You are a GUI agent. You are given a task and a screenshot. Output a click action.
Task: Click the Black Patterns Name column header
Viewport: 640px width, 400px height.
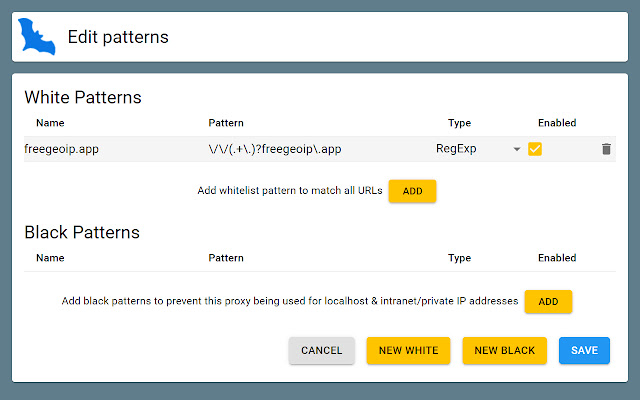(x=50, y=257)
